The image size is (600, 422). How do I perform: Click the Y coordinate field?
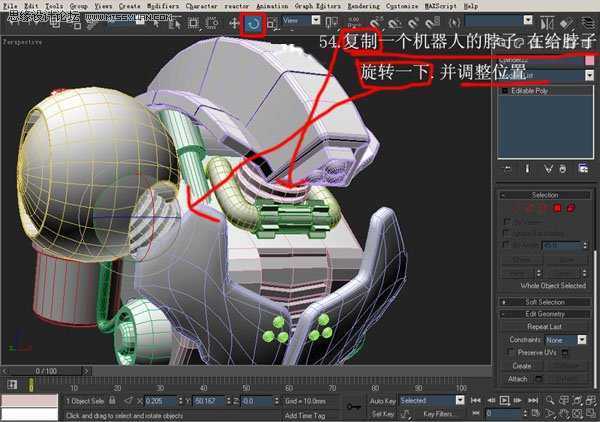[x=209, y=401]
